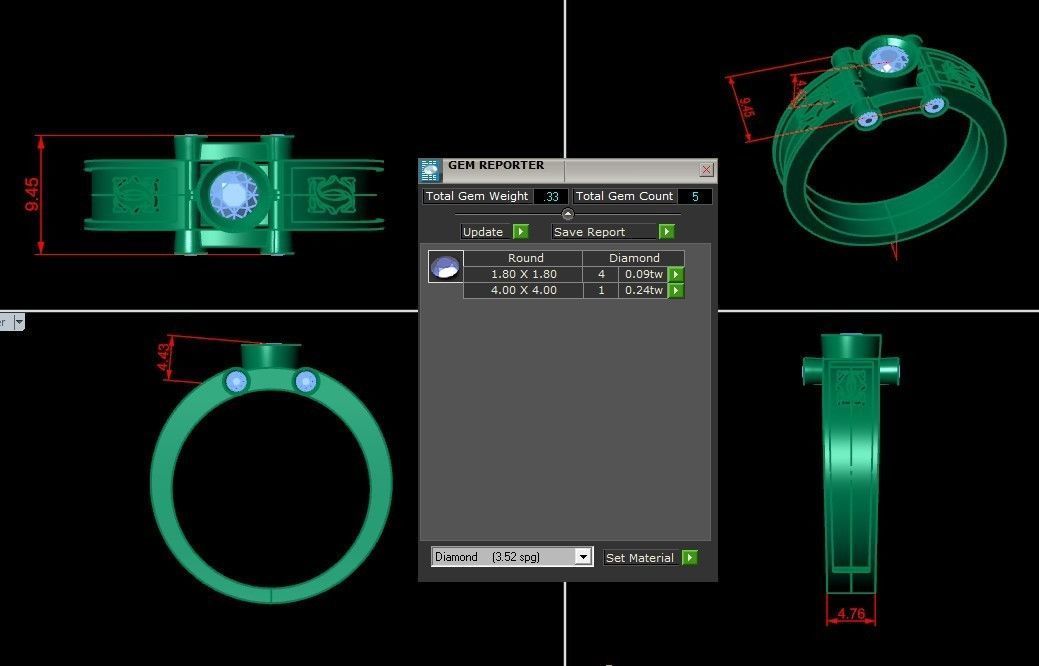Click the 9.45 dimension in top view

[x=32, y=195]
